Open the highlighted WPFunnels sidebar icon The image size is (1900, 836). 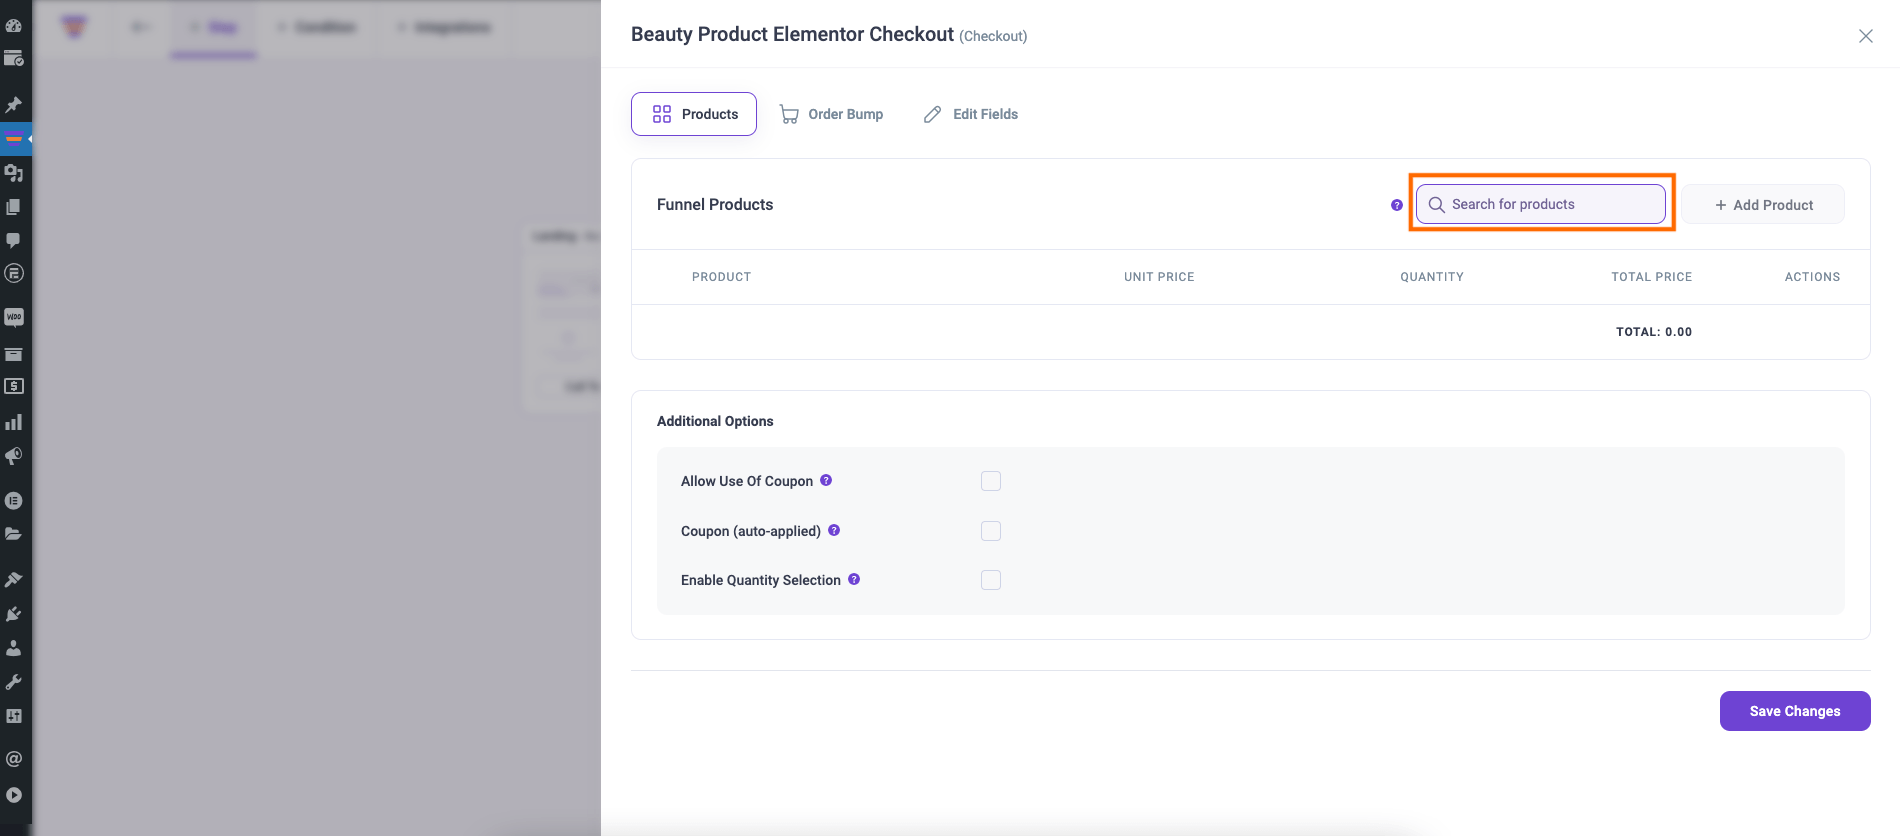point(14,138)
